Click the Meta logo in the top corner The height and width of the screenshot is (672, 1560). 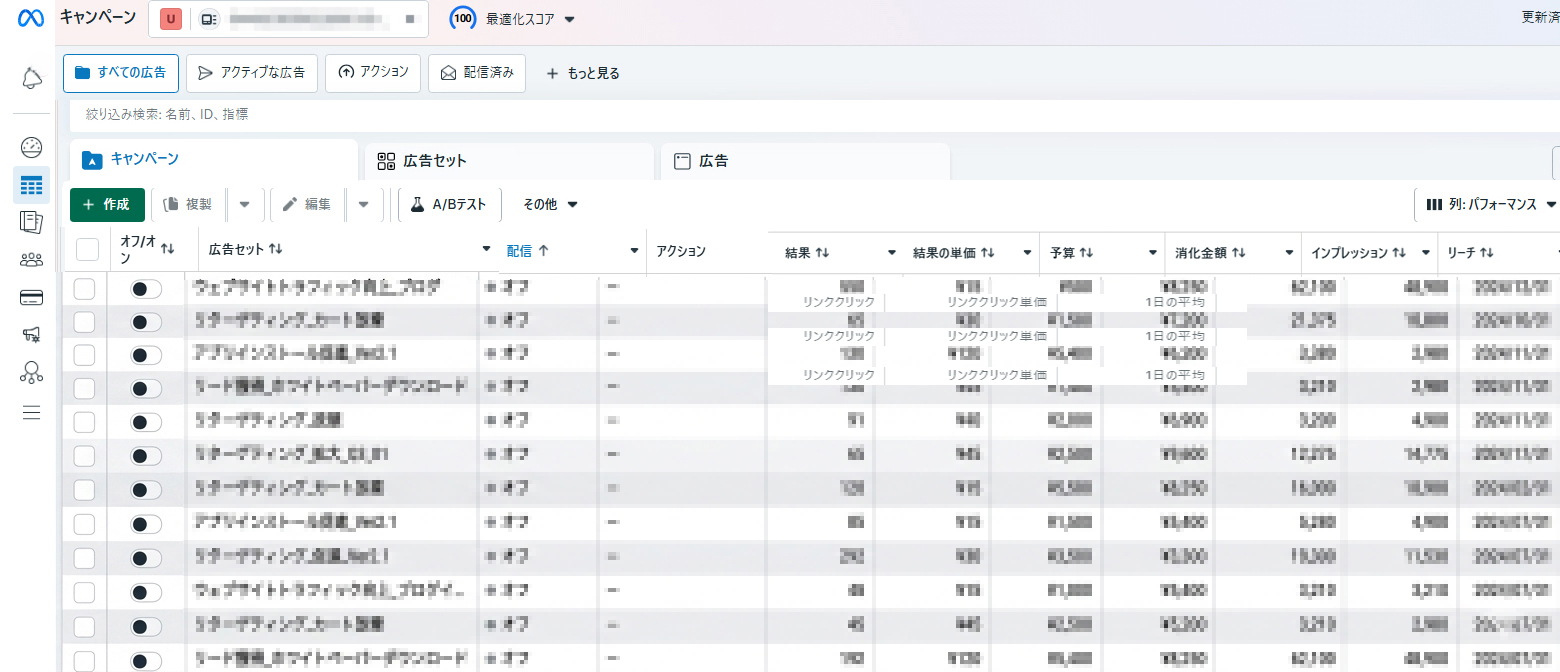[31, 18]
